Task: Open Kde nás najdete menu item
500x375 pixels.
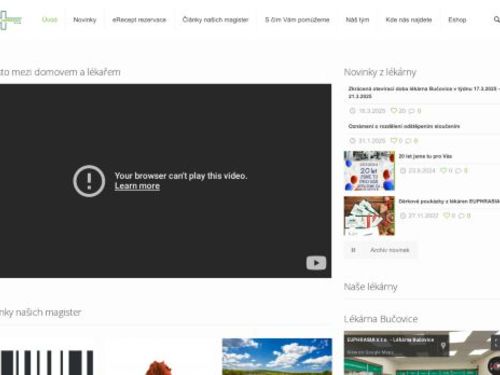Action: click(x=409, y=20)
